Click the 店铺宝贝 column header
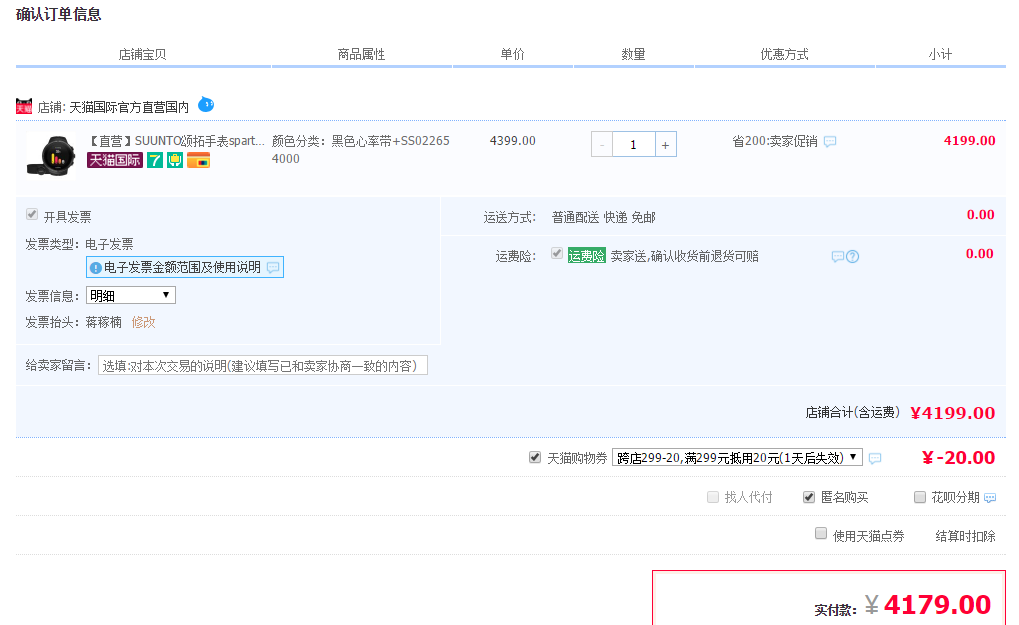This screenshot has height=625, width=1019. [142, 55]
